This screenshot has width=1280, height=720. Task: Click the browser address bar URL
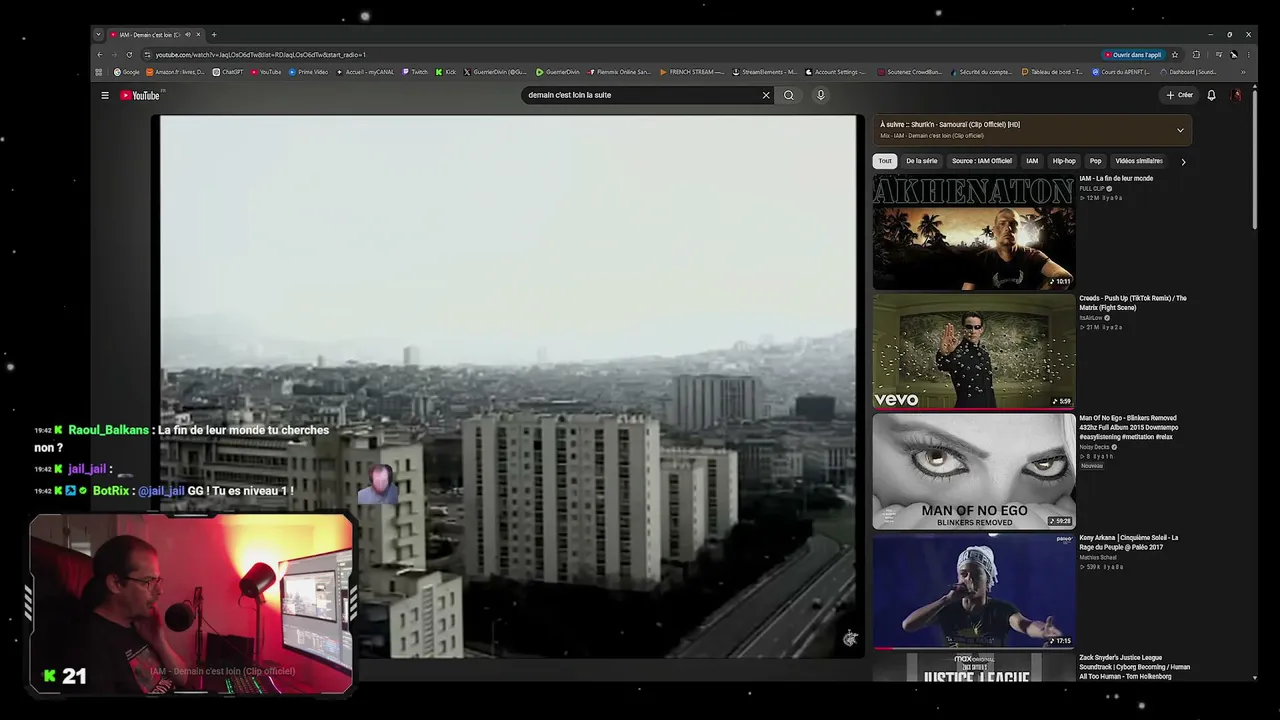pyautogui.click(x=260, y=55)
